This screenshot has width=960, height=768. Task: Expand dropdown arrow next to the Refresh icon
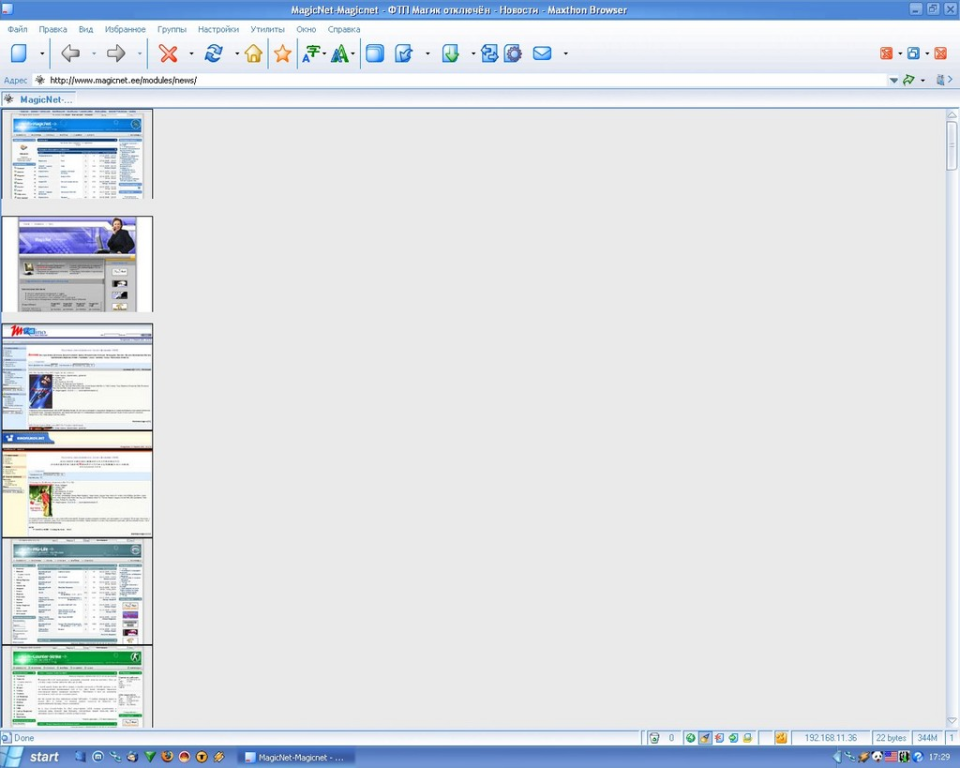click(237, 54)
